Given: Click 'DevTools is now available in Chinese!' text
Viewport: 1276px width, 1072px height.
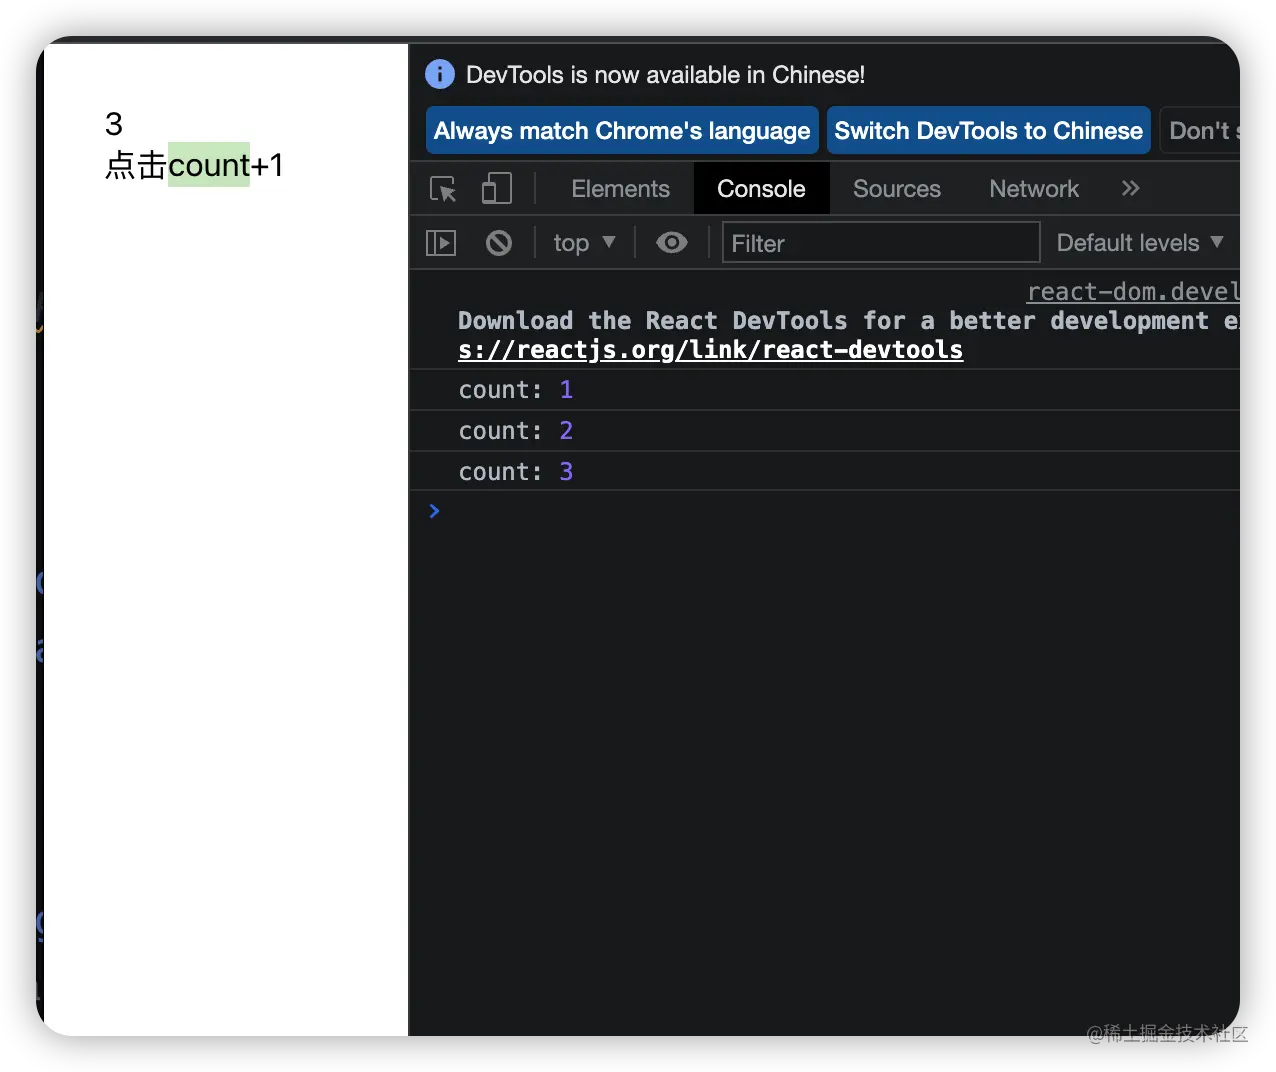Looking at the screenshot, I should (665, 75).
